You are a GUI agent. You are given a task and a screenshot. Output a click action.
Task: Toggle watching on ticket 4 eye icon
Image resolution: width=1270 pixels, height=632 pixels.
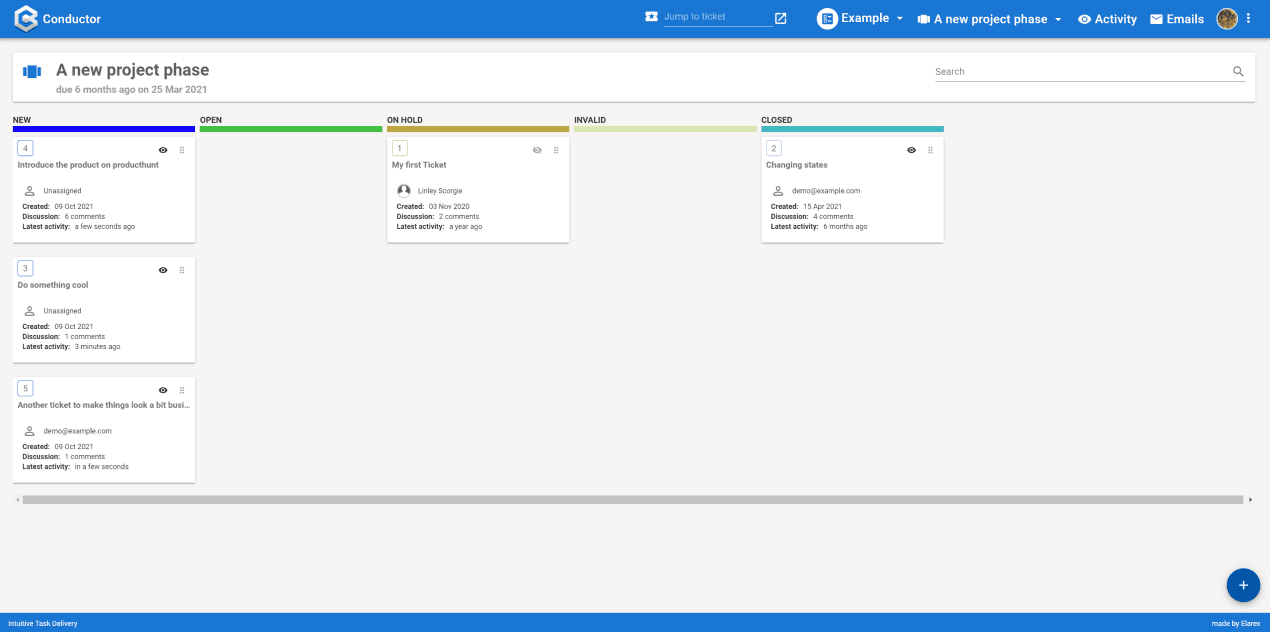click(x=163, y=150)
